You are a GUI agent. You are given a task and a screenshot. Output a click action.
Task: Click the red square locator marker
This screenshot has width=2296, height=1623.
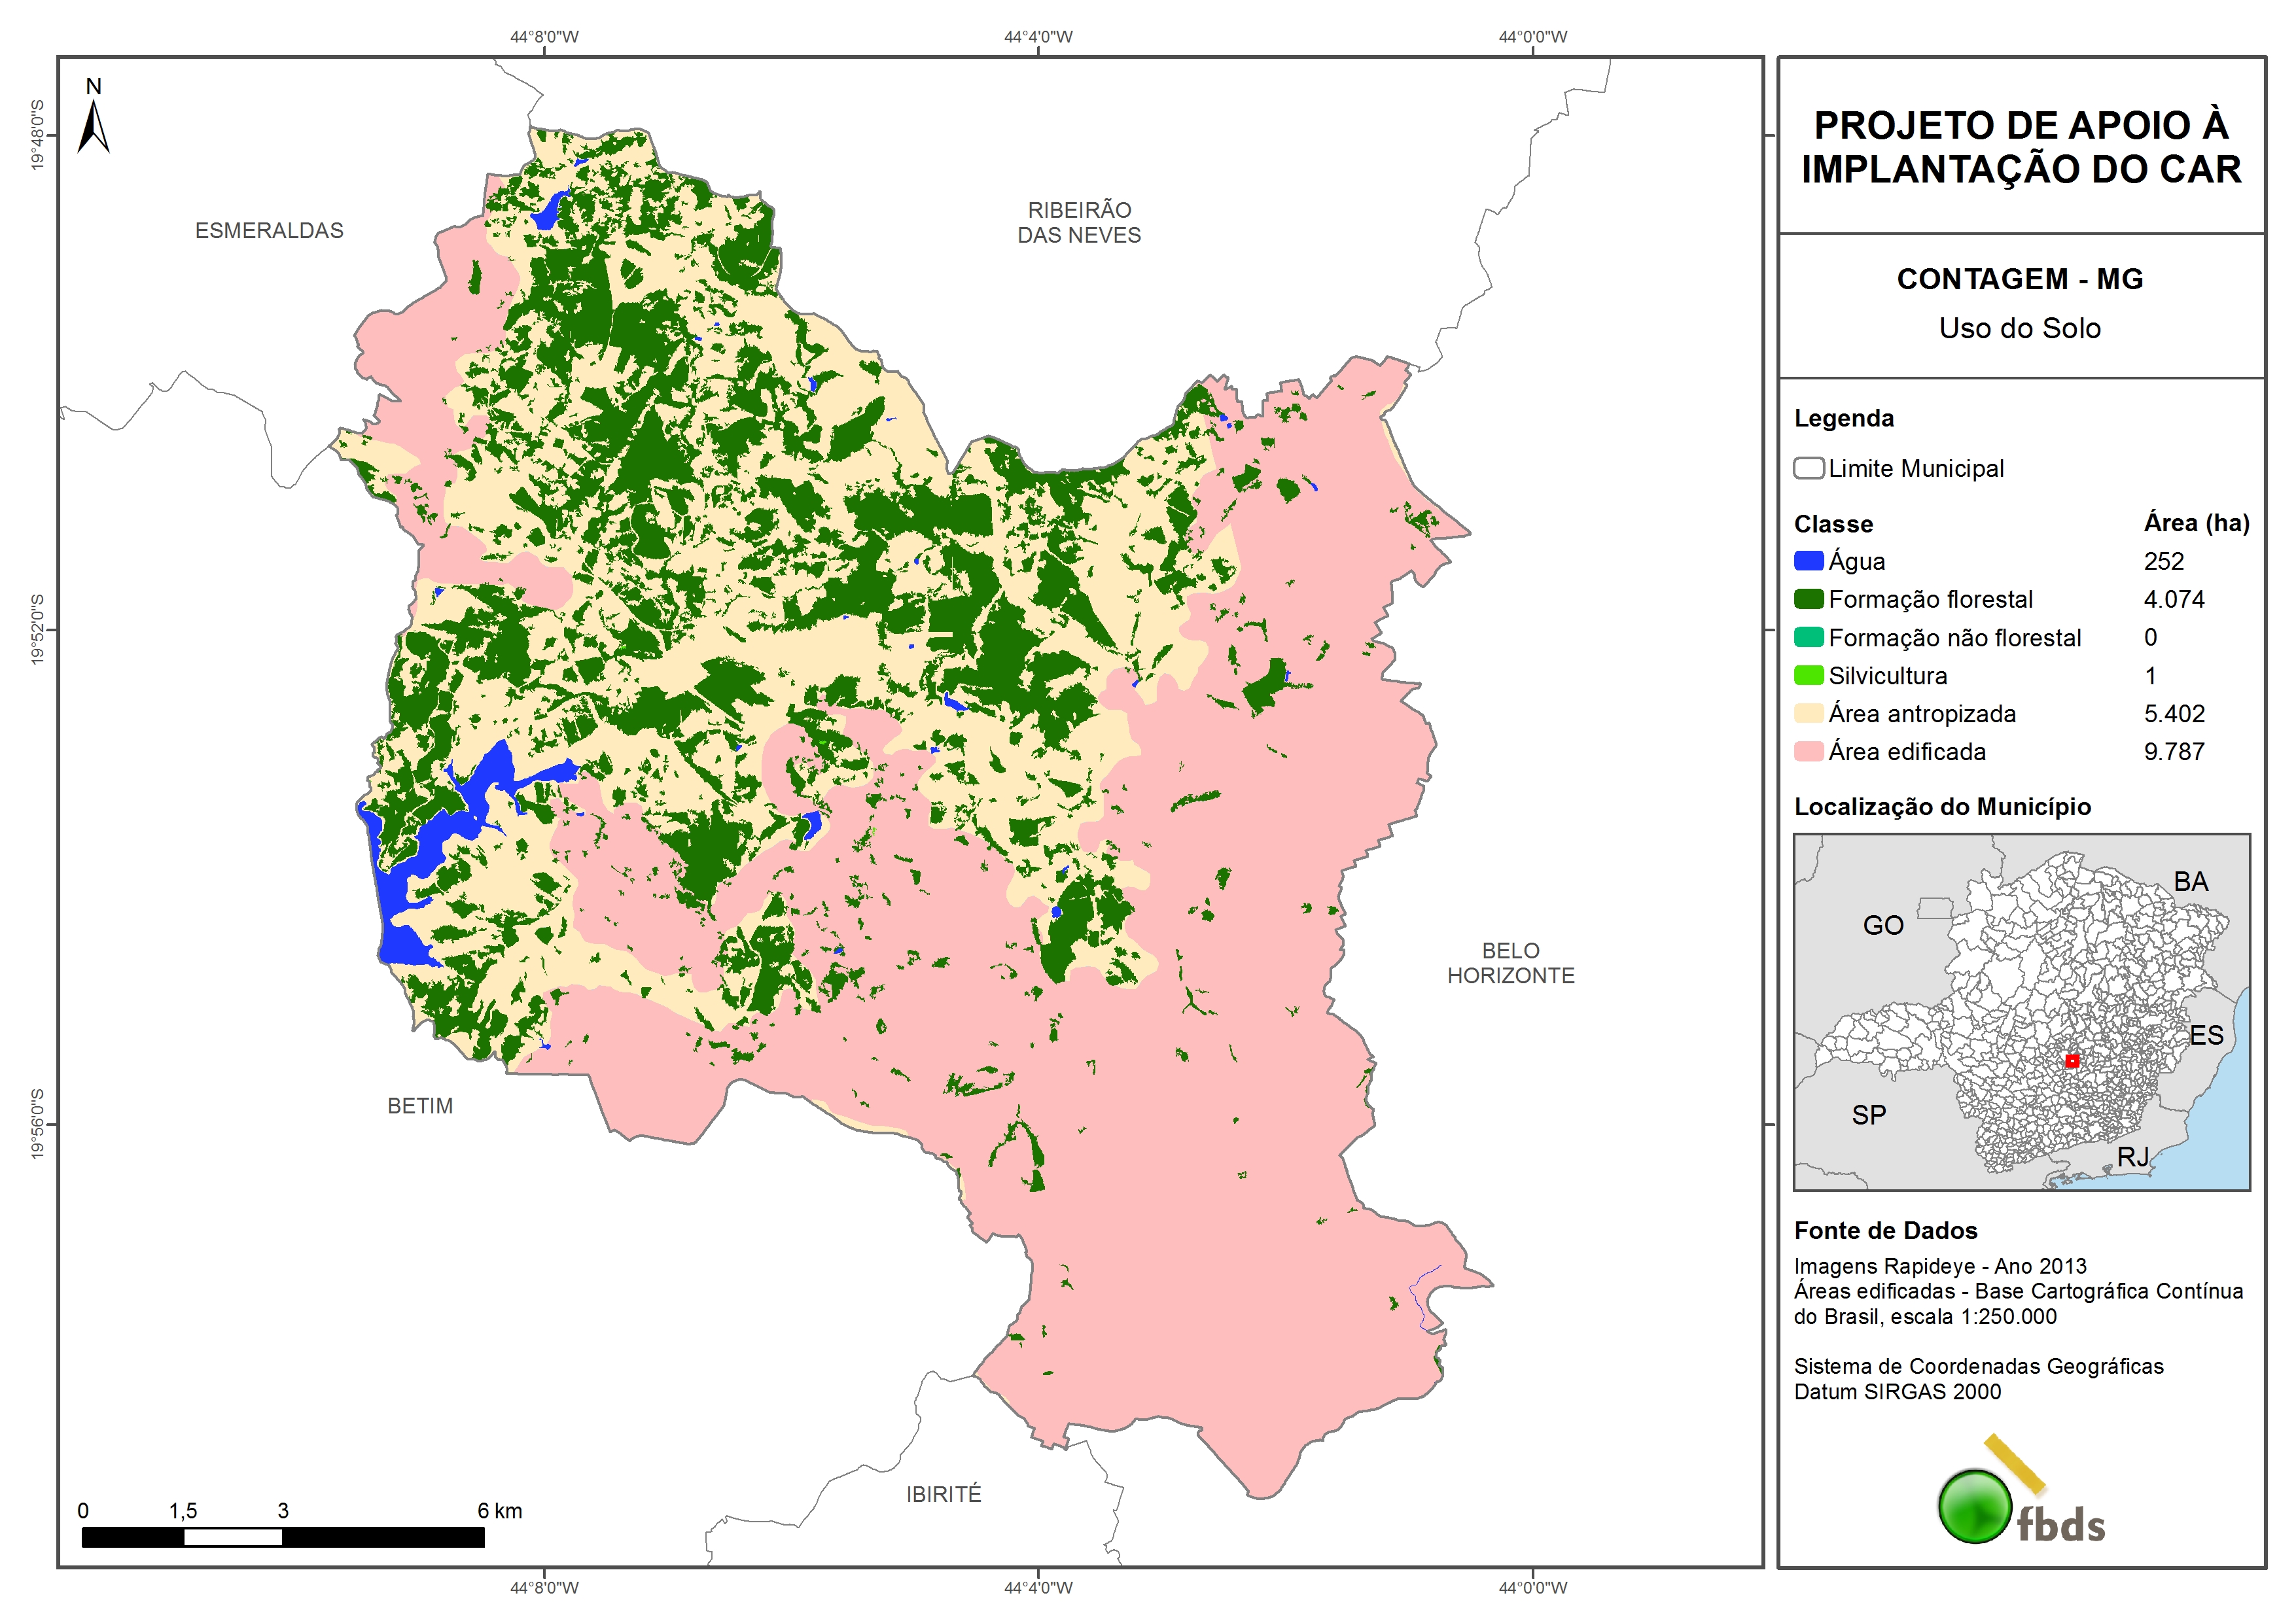tap(2072, 1061)
